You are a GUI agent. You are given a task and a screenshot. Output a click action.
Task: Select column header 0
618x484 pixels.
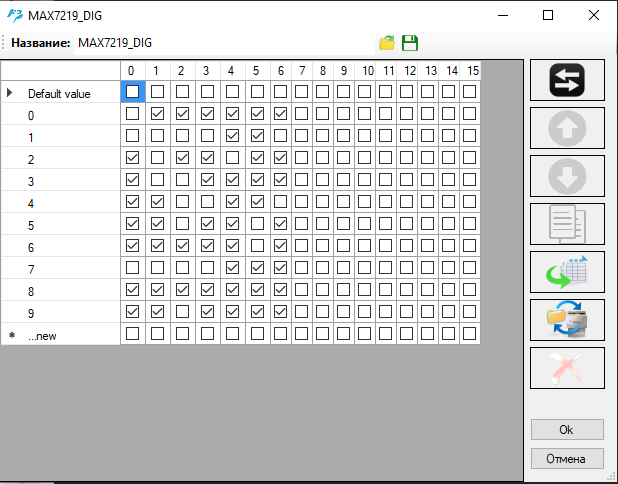click(133, 71)
